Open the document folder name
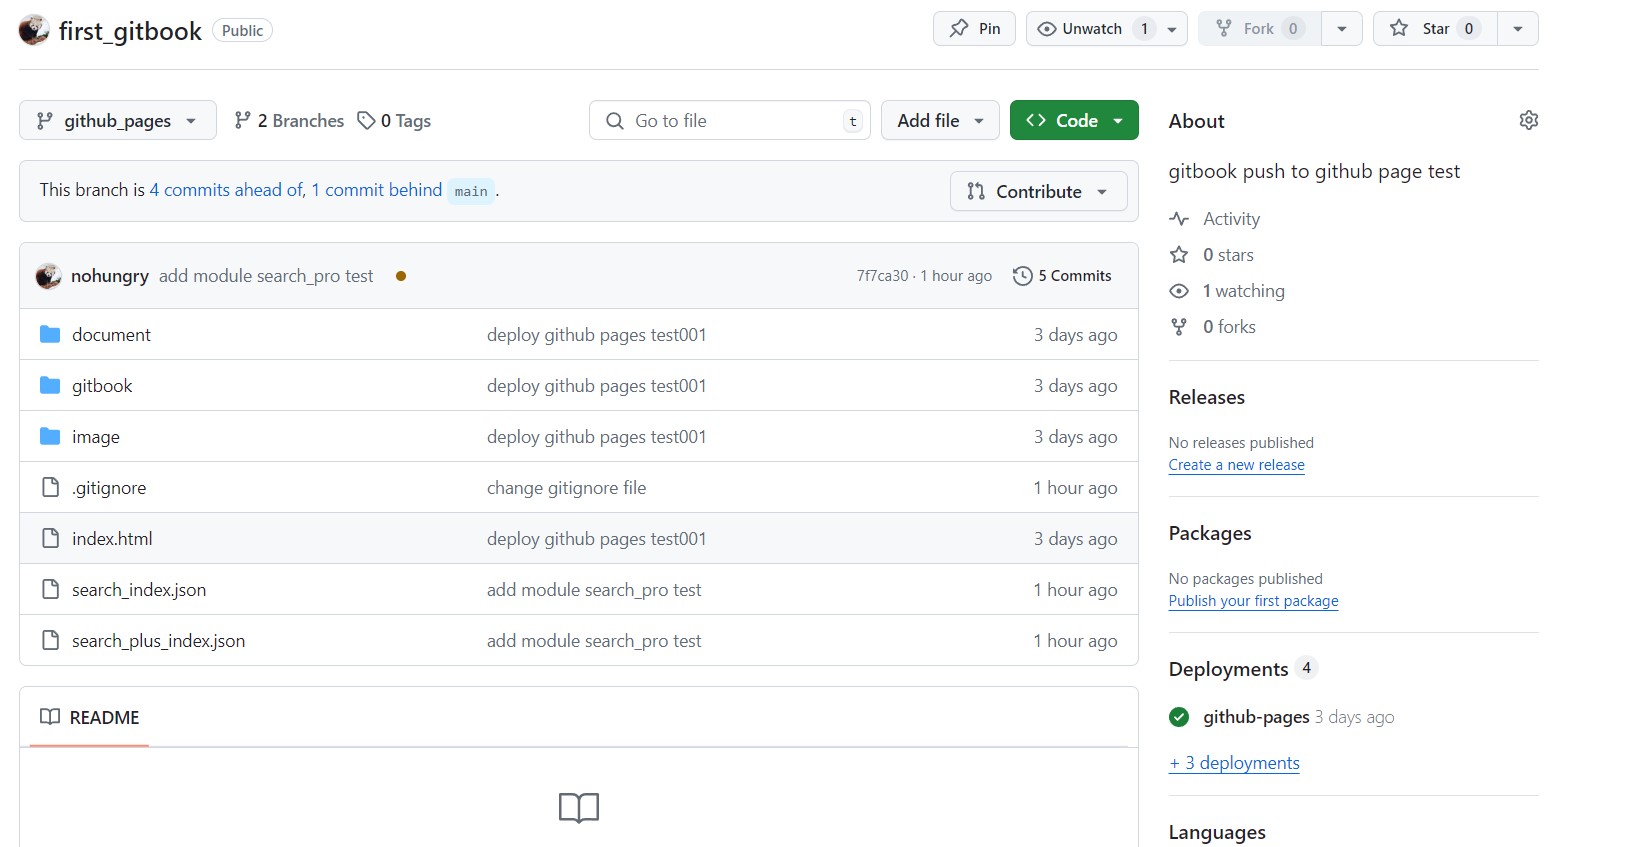The image size is (1630, 847). point(111,334)
